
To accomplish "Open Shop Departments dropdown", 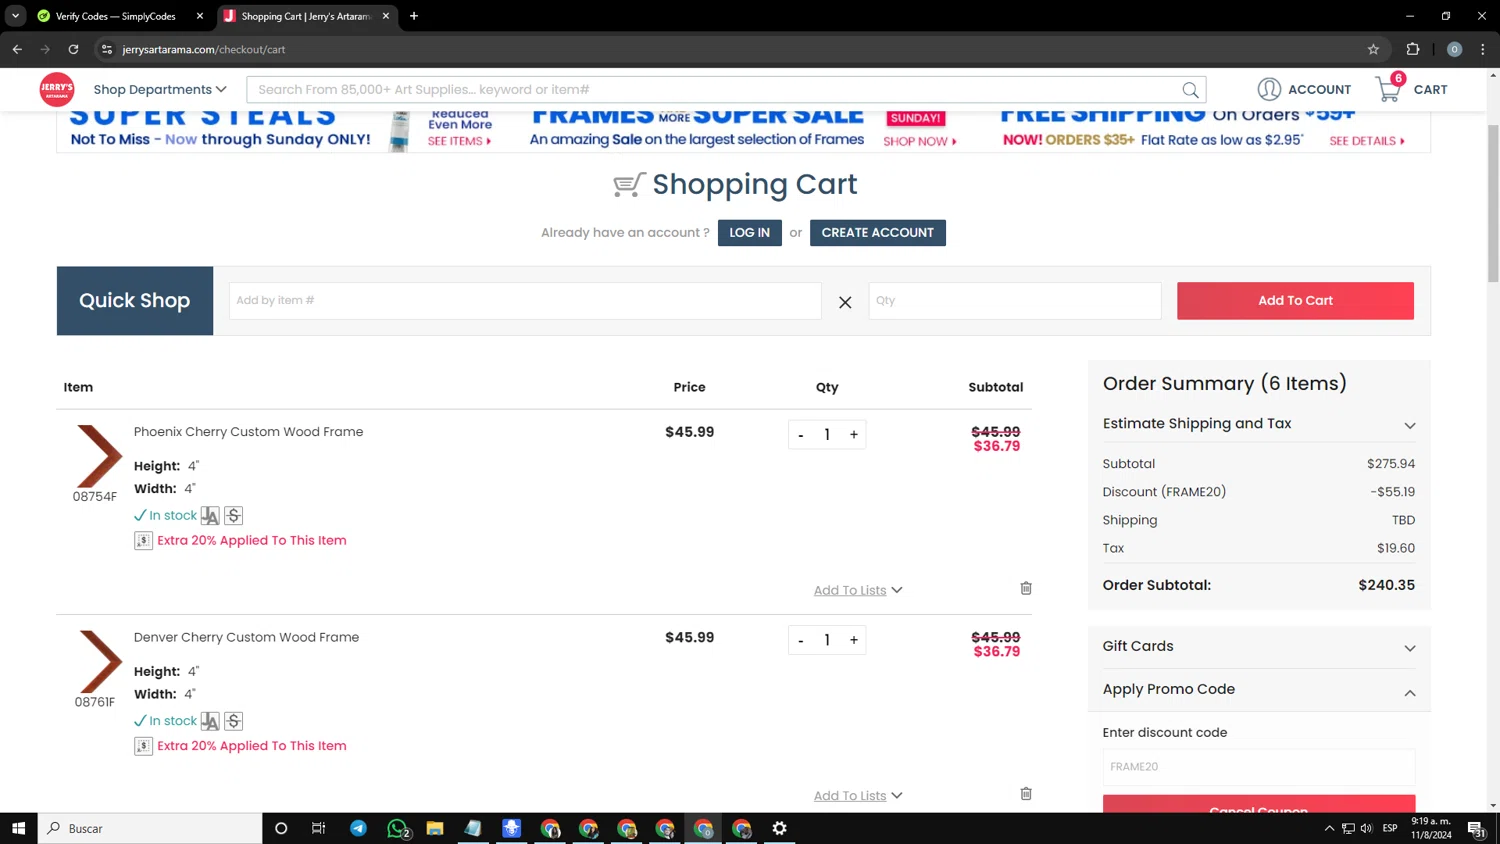I will point(160,89).
